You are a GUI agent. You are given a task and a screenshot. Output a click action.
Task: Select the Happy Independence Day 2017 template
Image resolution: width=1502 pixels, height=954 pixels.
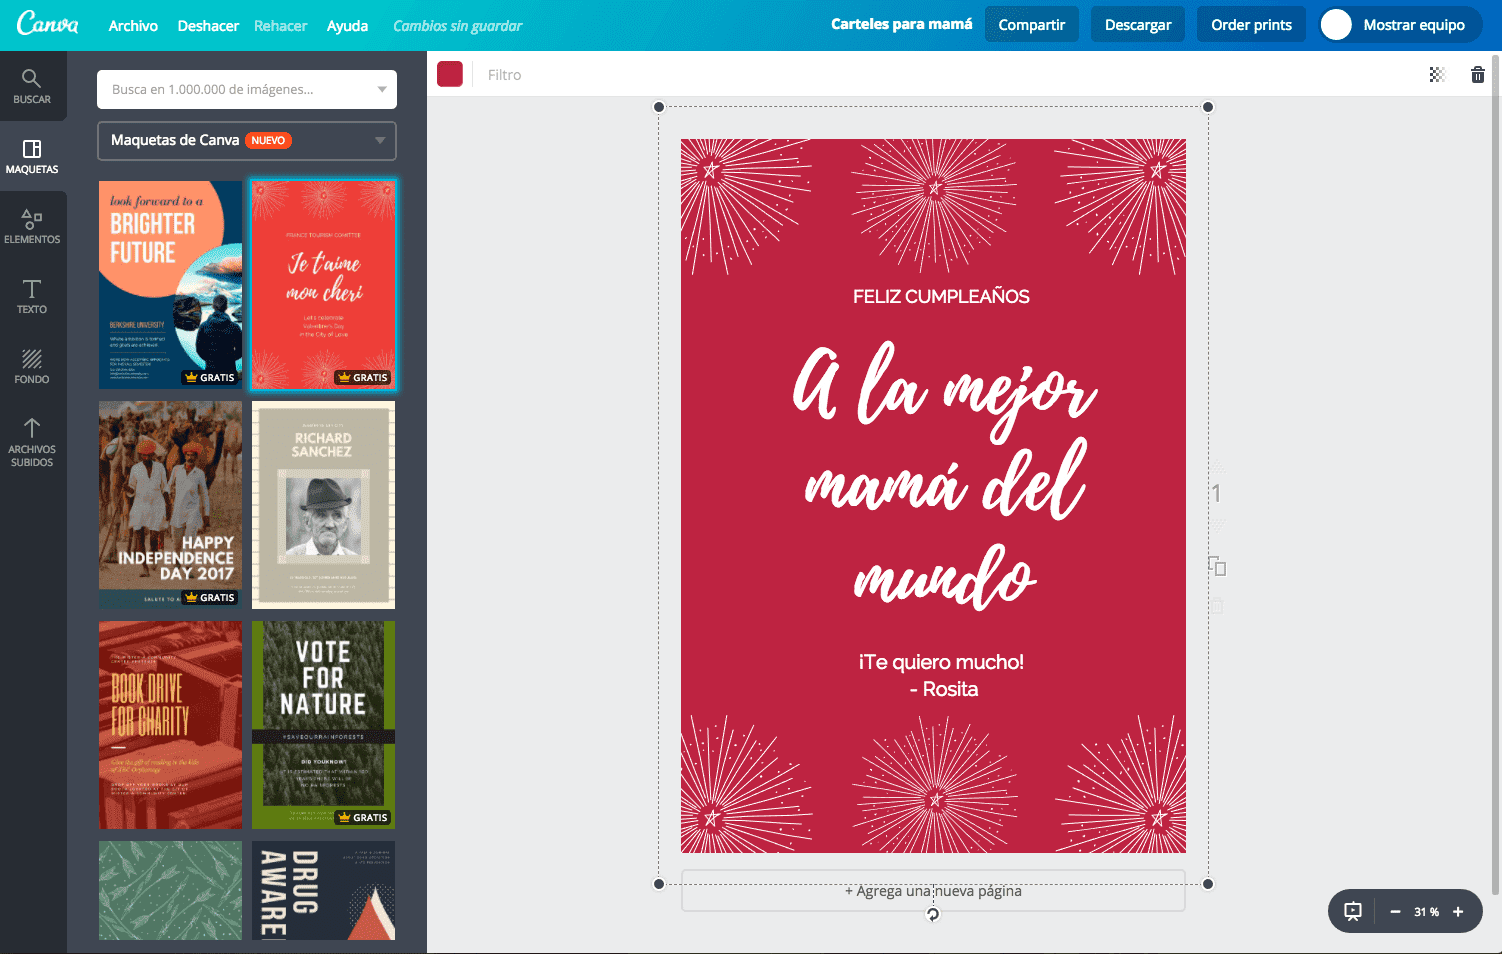click(x=170, y=505)
